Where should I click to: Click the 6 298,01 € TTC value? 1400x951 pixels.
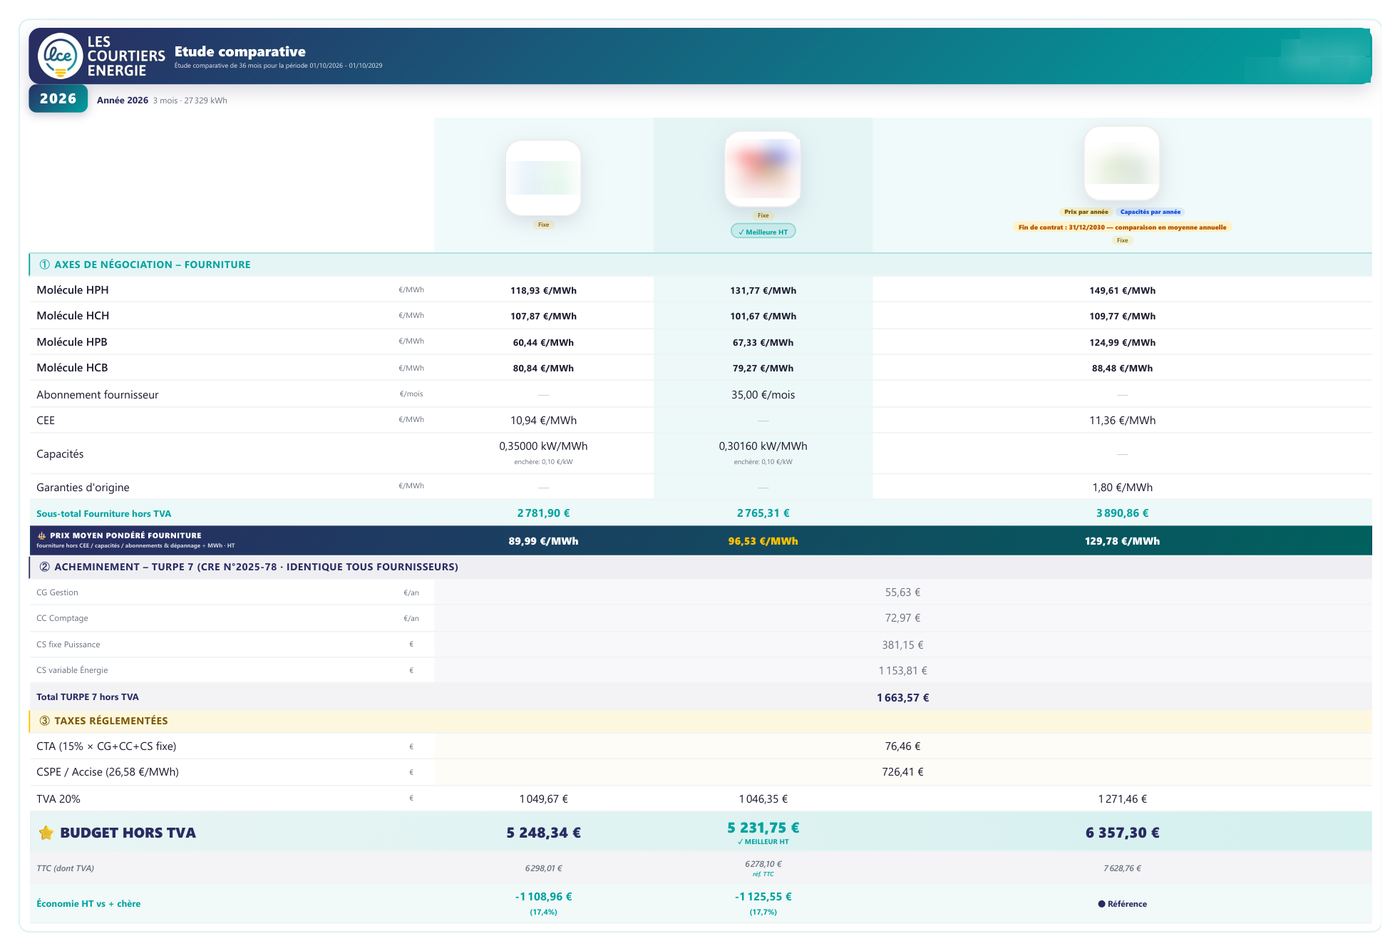coord(543,869)
